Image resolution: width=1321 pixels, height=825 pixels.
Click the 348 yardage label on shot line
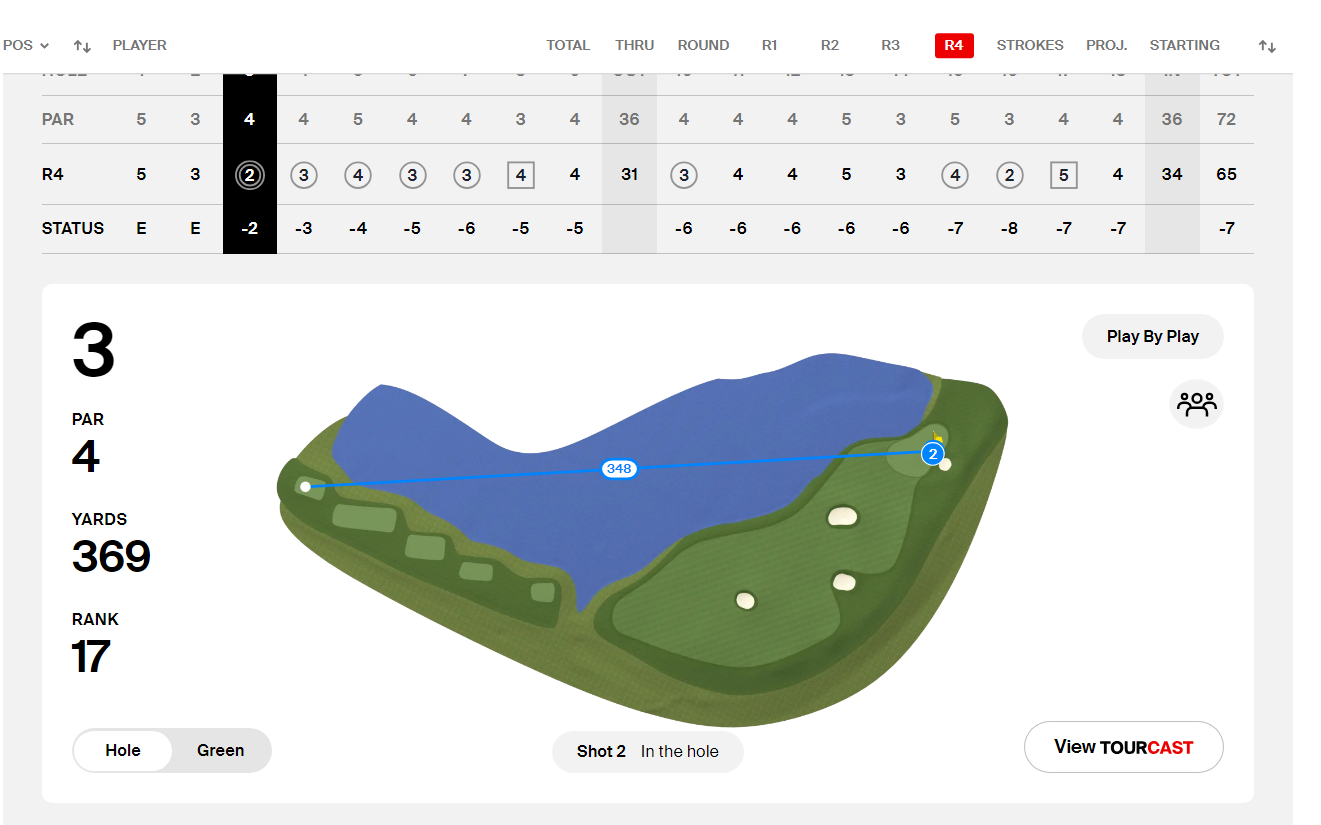(619, 468)
